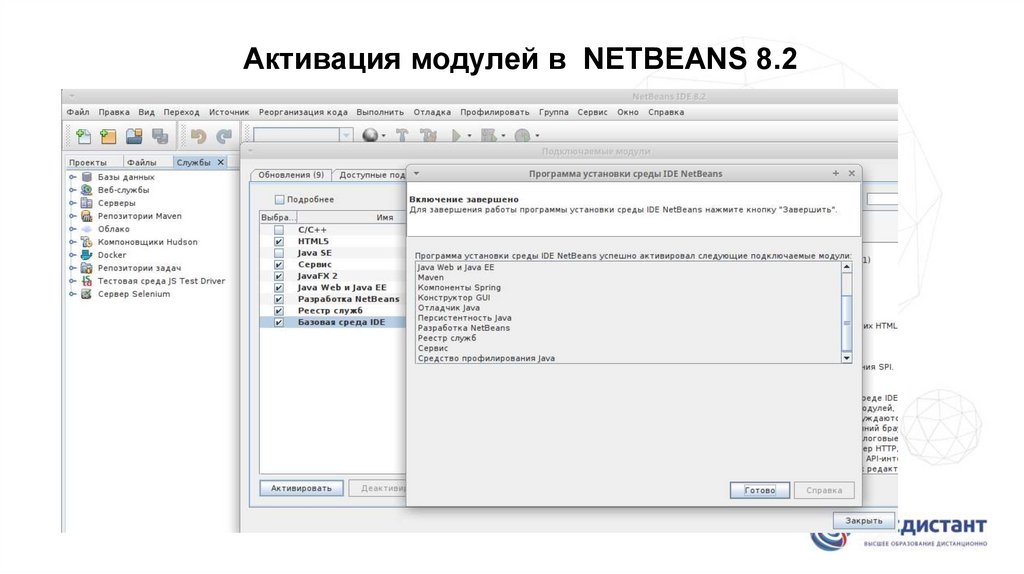Uncheck the Разработка NetBeans checkbox
The height and width of the screenshot is (574, 1024).
click(279, 299)
